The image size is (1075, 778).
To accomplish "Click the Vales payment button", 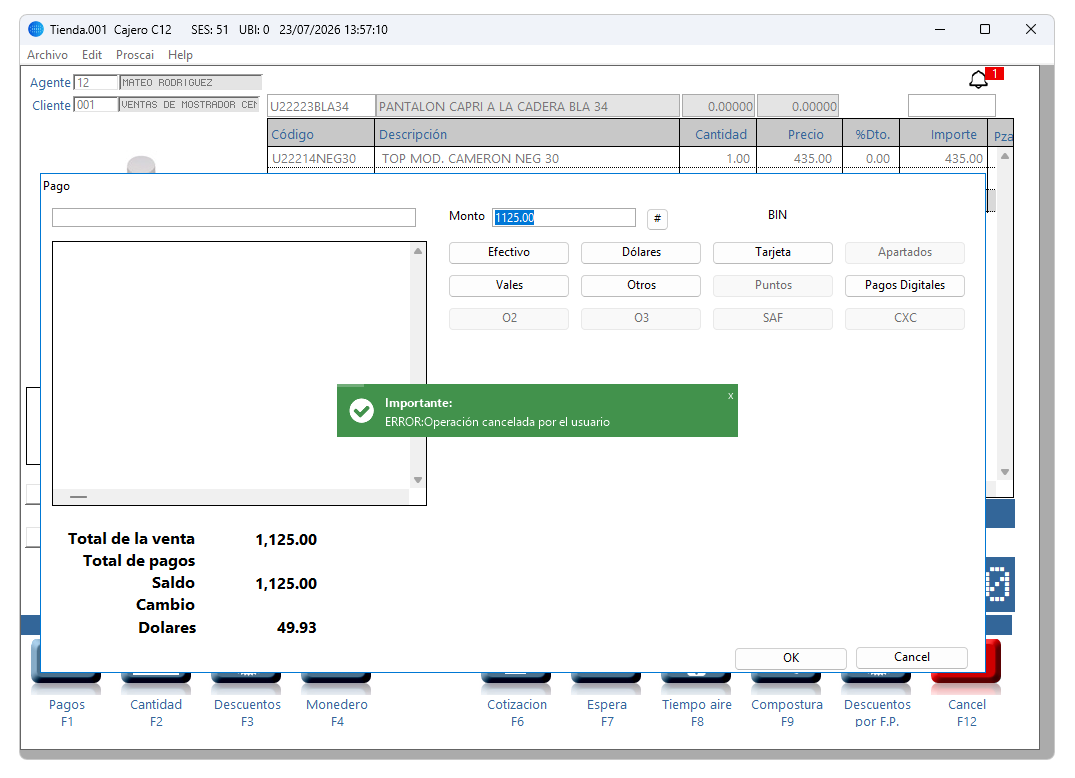I will click(x=509, y=285).
